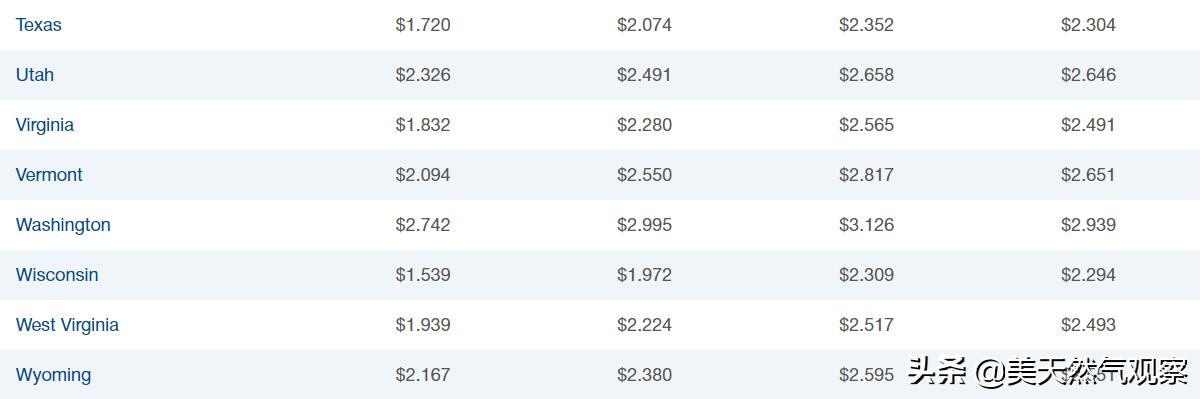This screenshot has height=399, width=1201.
Task: Open the Wisconsin state link
Action: [57, 275]
